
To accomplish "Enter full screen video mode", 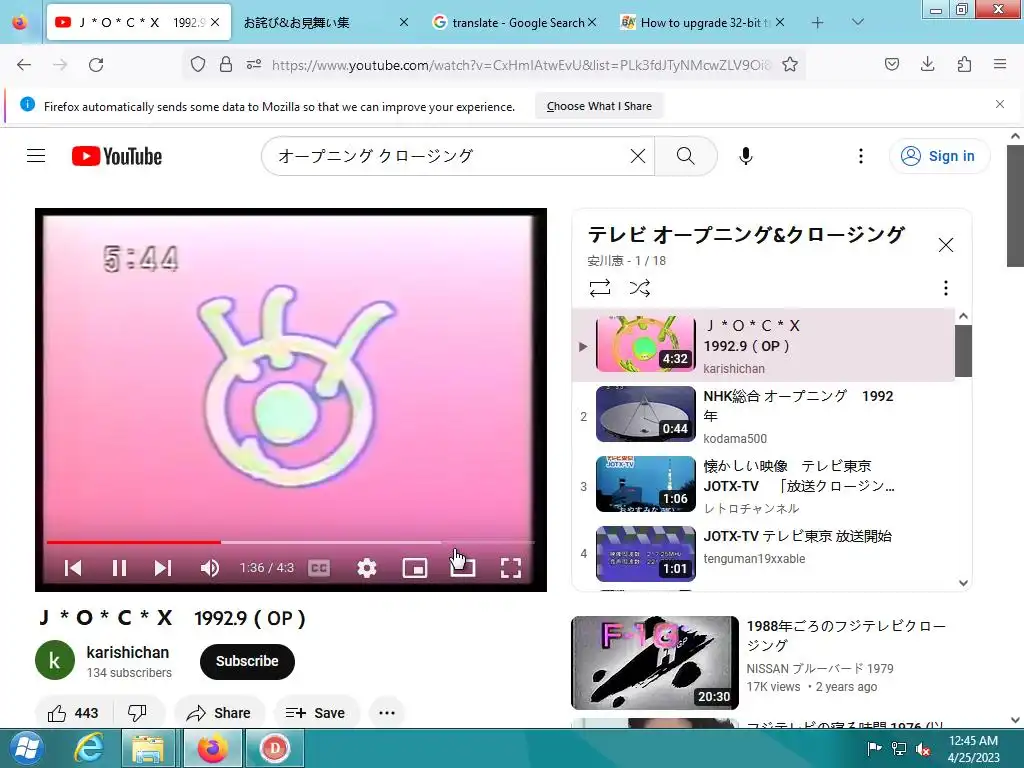I will [x=511, y=568].
